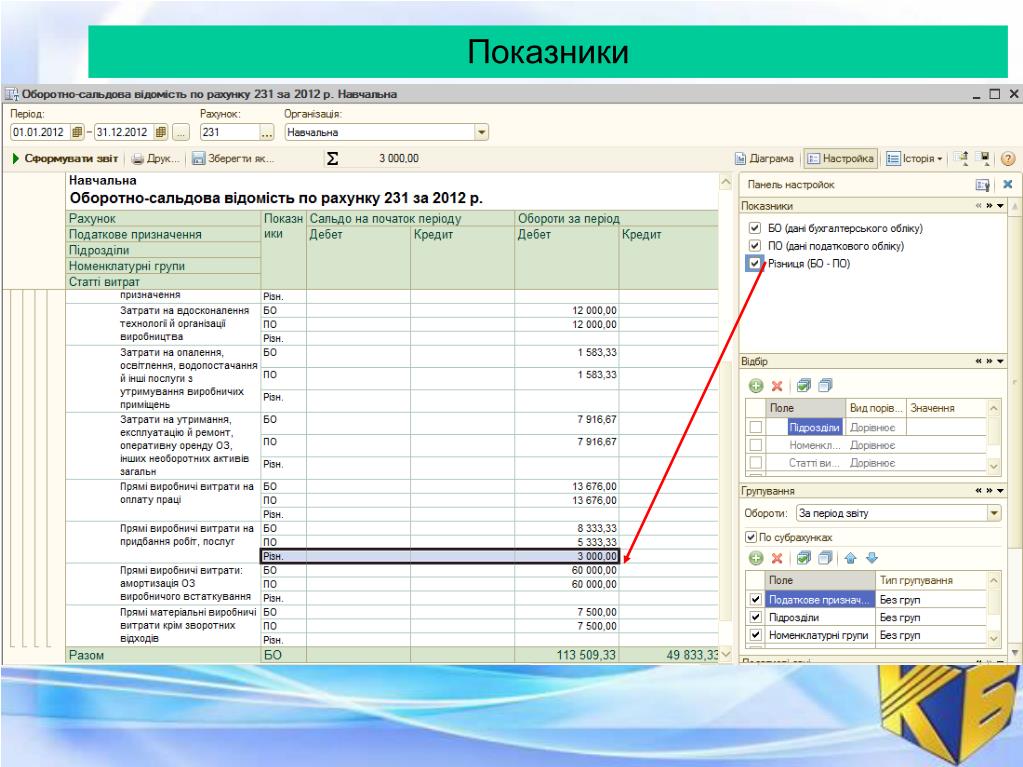Toggle ПО (дані податкового обліку) checkbox
Image resolution: width=1023 pixels, height=767 pixels.
point(755,246)
